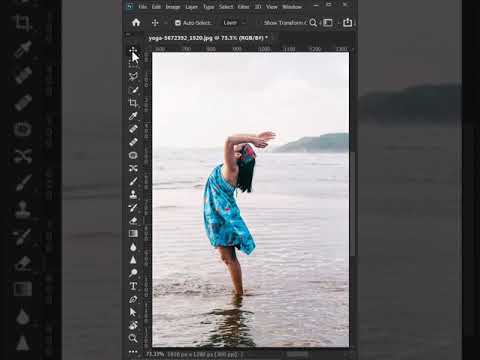This screenshot has width=480, height=360.
Task: Select the Content-Aware Move tool
Action: click(133, 168)
